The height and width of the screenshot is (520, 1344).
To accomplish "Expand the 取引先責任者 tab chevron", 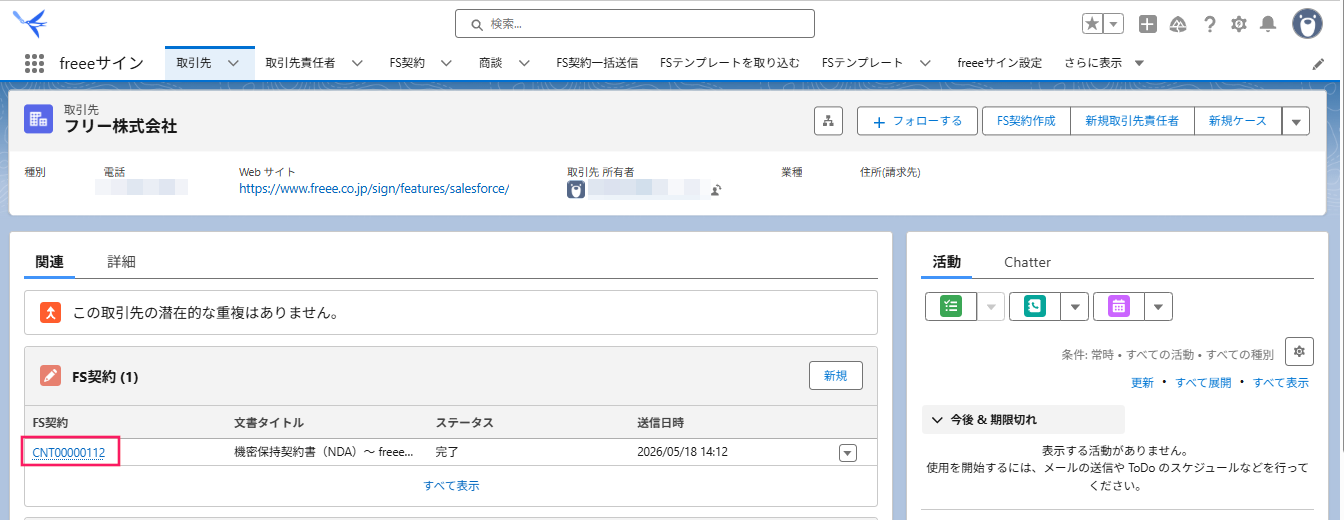I will click(x=357, y=63).
